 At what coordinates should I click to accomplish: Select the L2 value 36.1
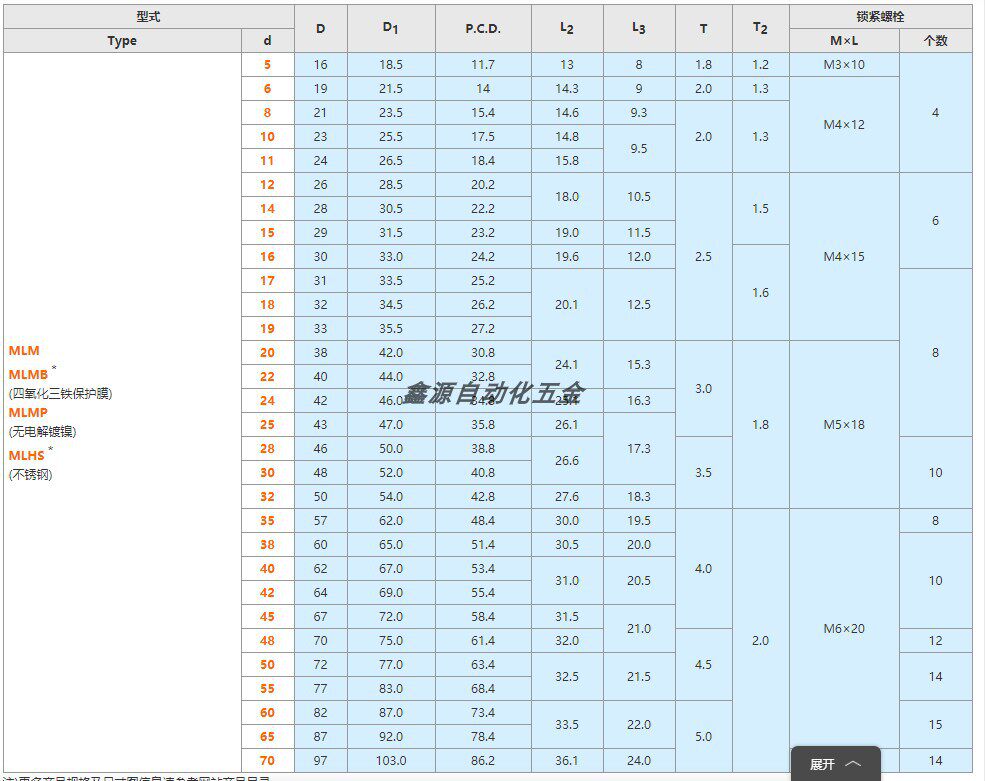coord(567,760)
